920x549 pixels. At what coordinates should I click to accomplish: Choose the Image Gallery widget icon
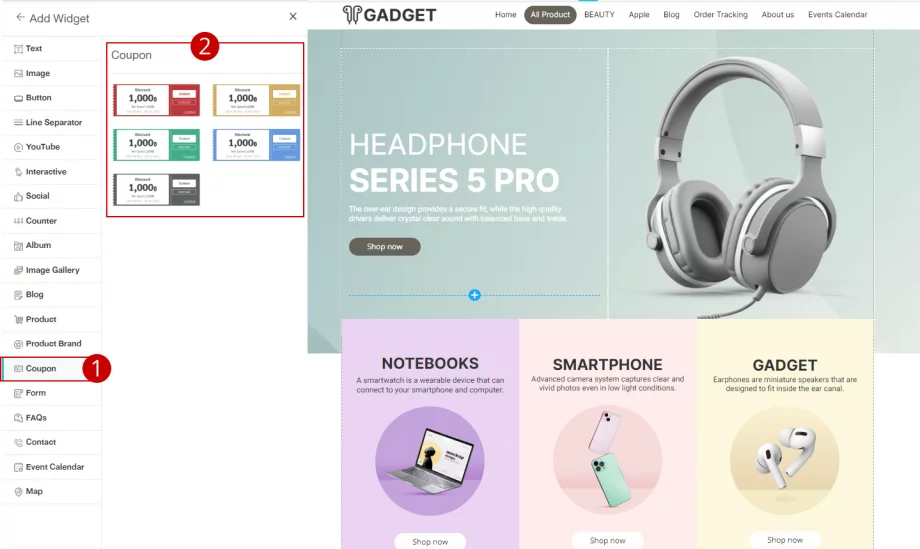tap(18, 270)
